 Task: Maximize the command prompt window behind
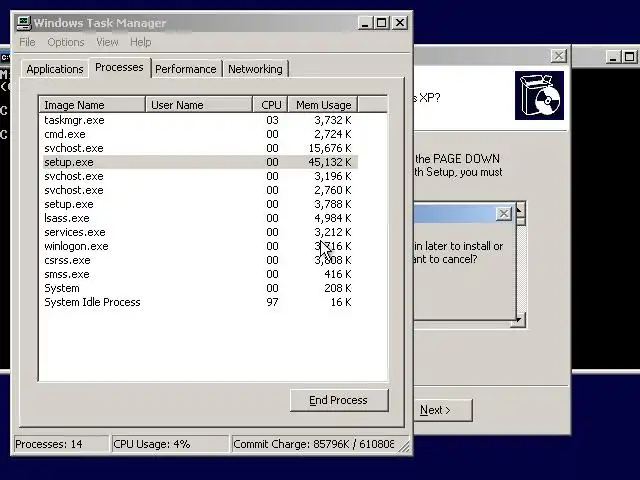click(630, 57)
